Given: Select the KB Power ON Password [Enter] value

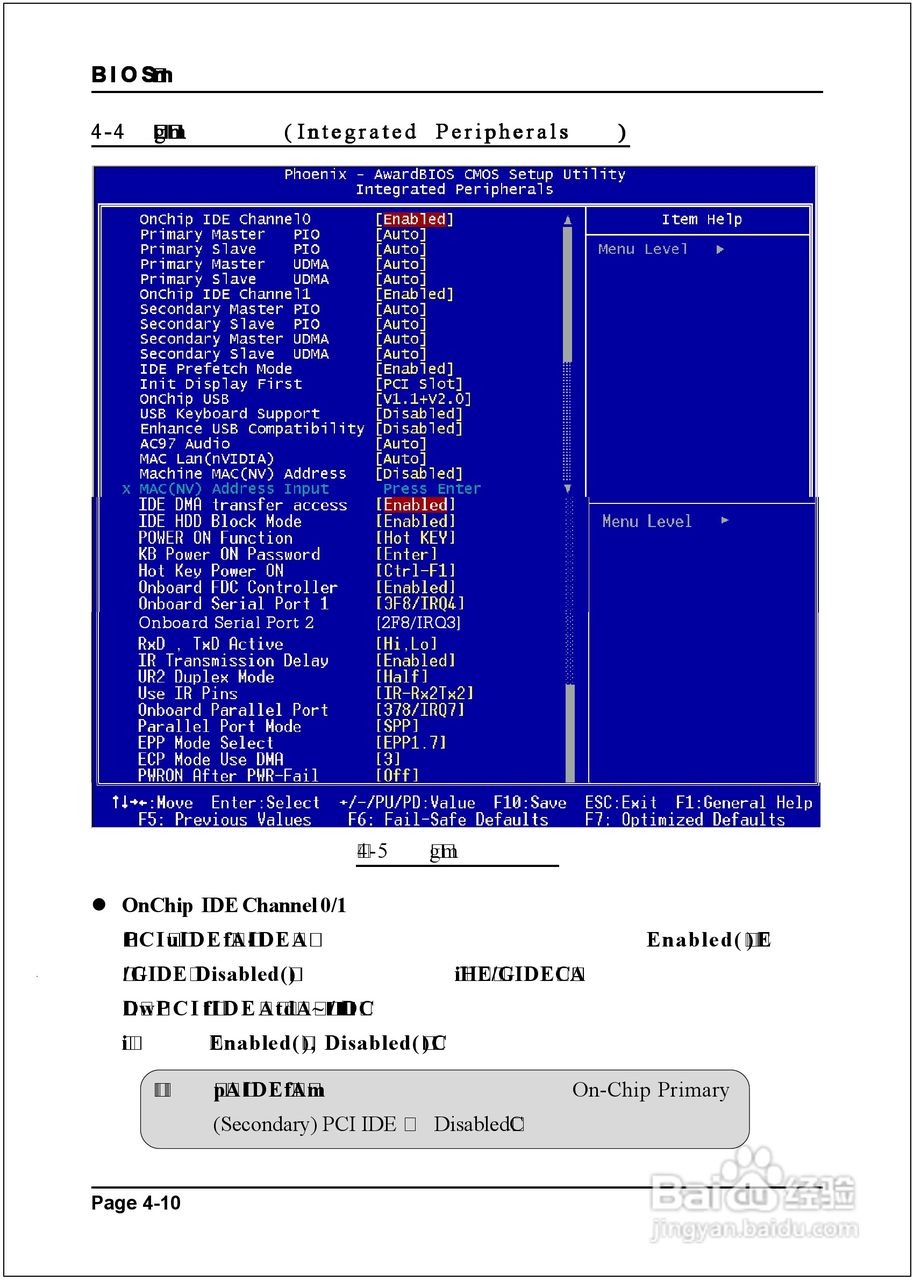Looking at the screenshot, I should pyautogui.click(x=406, y=555).
